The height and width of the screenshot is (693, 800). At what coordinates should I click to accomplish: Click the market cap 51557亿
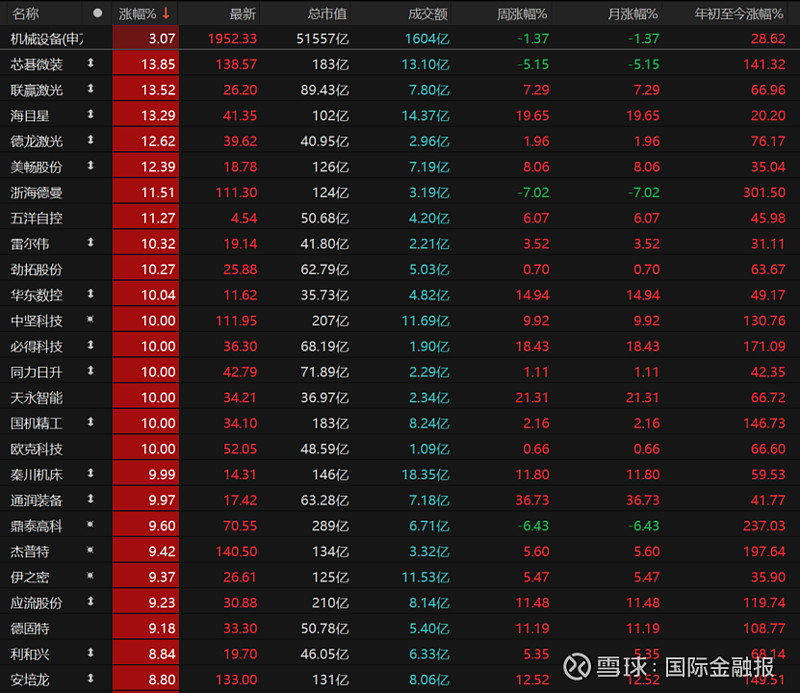coord(322,39)
